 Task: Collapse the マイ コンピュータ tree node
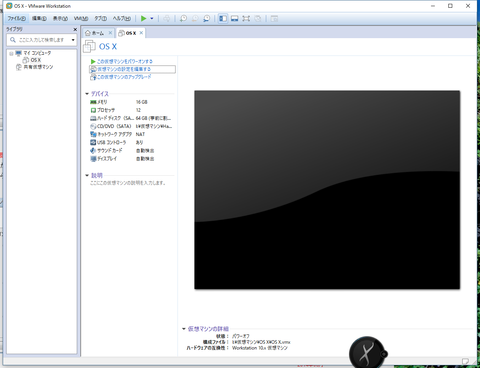coord(11,53)
